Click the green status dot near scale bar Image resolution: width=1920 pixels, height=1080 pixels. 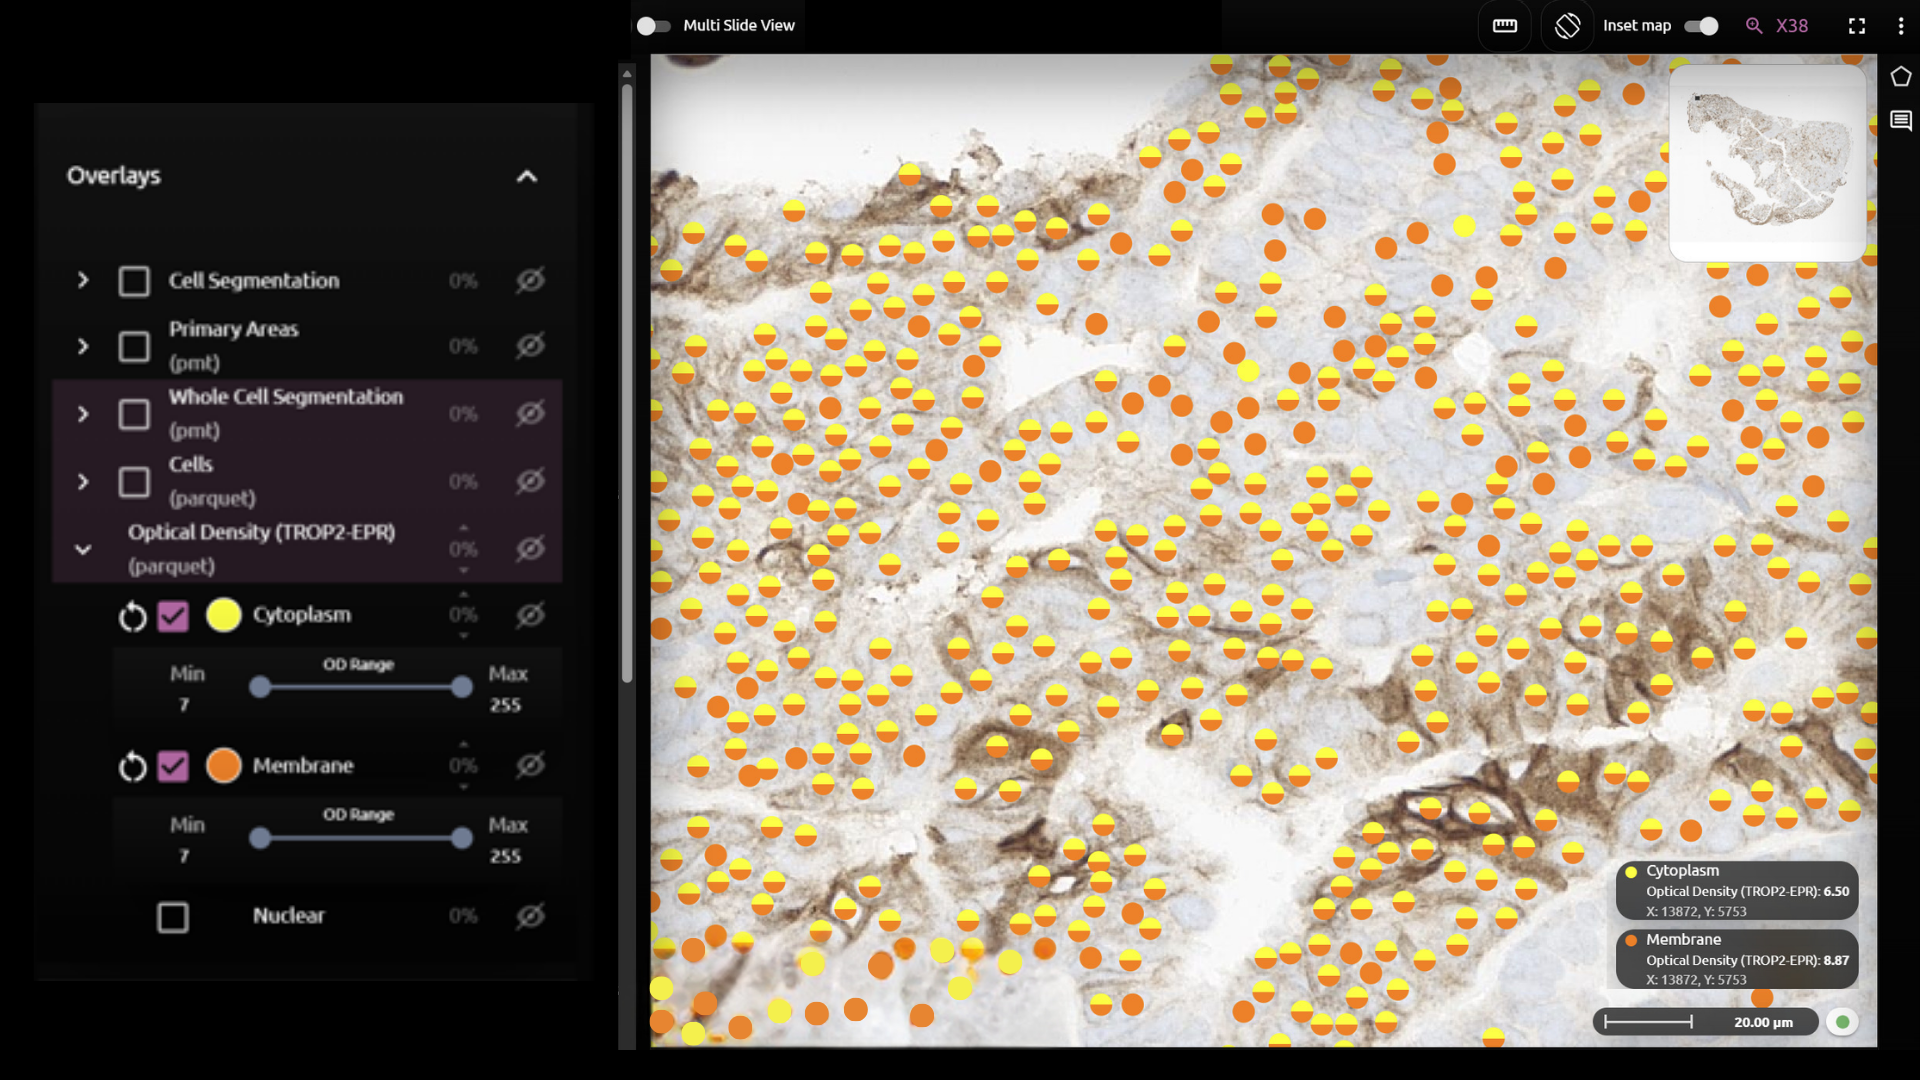1842,1022
